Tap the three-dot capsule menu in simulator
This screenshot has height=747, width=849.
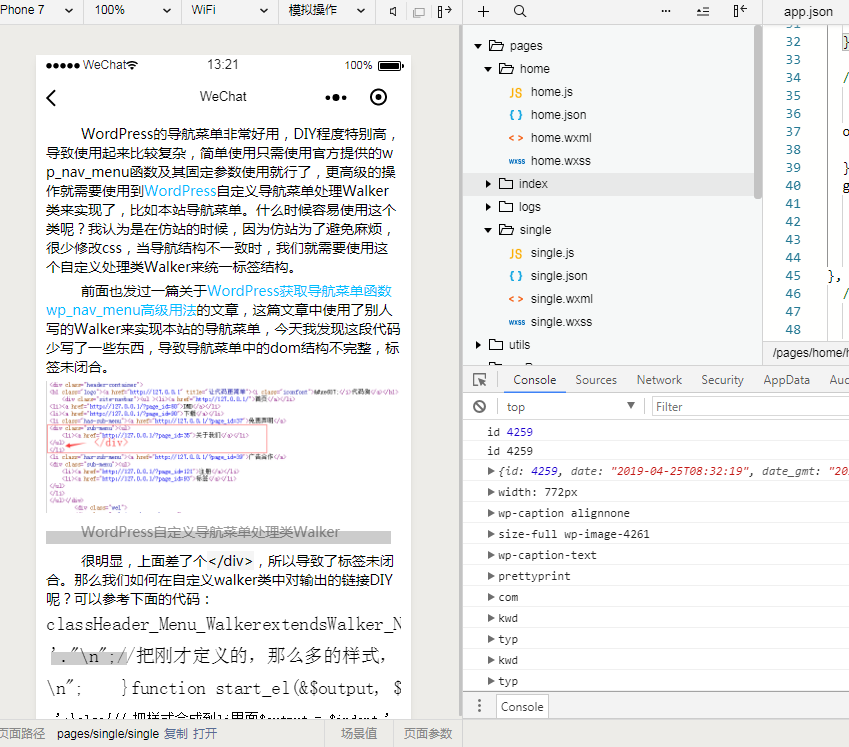(336, 97)
